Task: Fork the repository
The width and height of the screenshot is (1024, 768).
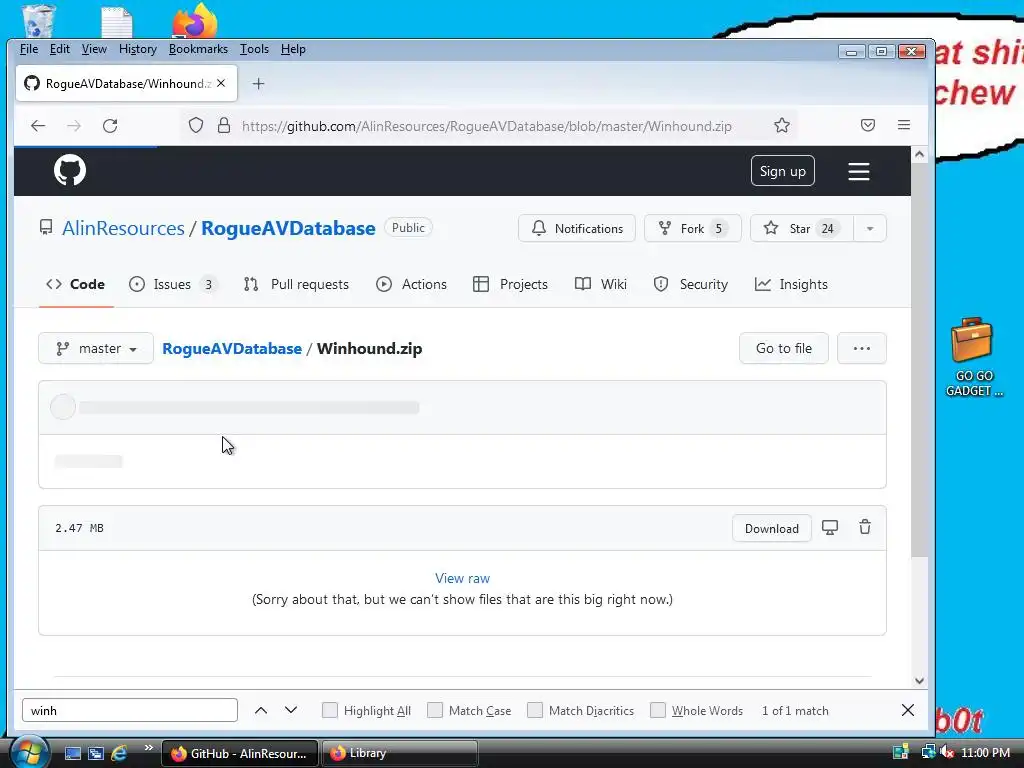Action: click(692, 229)
